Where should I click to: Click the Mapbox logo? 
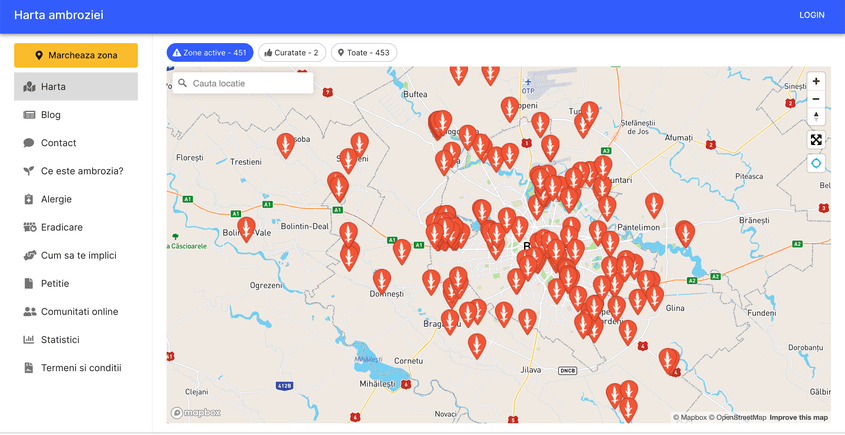196,412
